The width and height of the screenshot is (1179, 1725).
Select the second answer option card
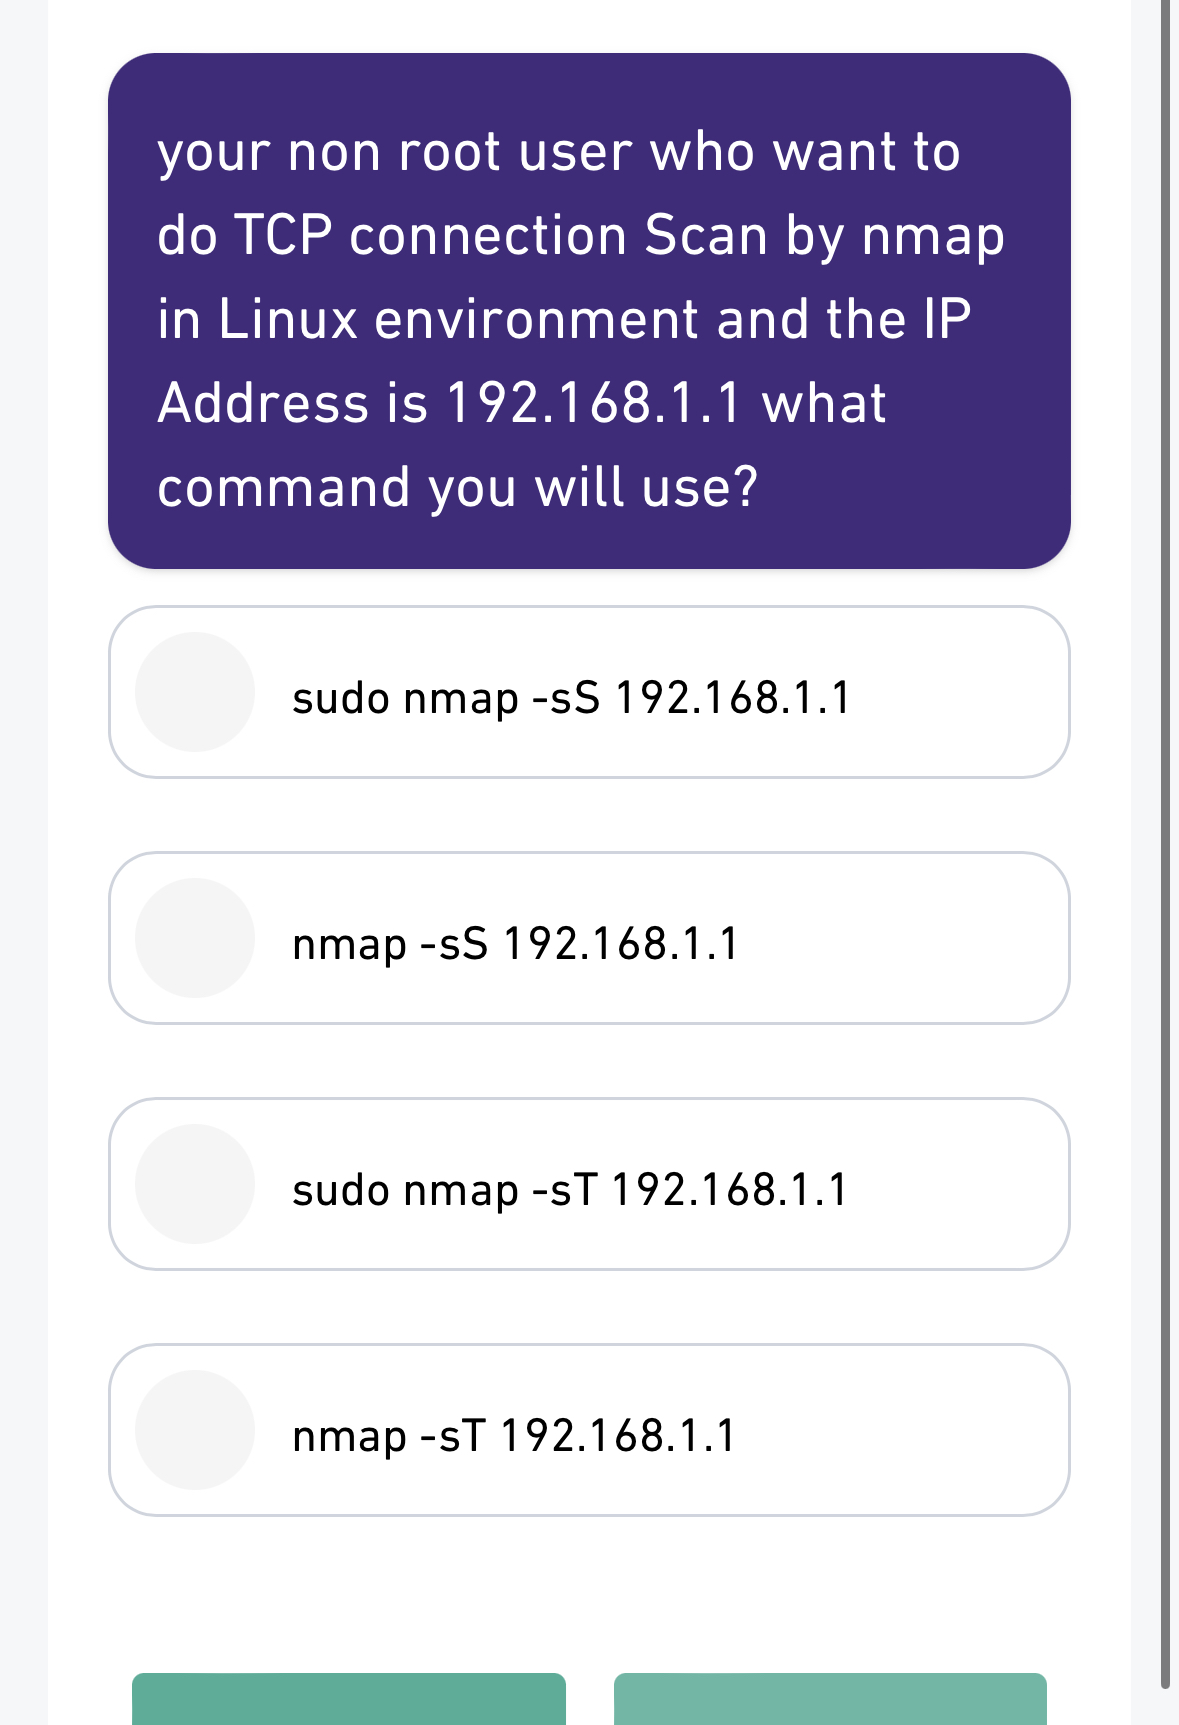click(x=588, y=940)
